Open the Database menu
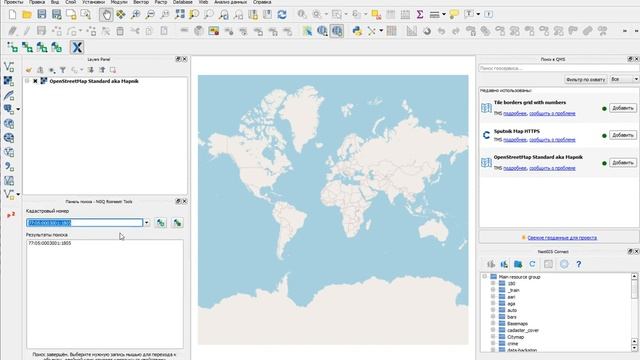The width and height of the screenshot is (640, 360). pos(182,2)
